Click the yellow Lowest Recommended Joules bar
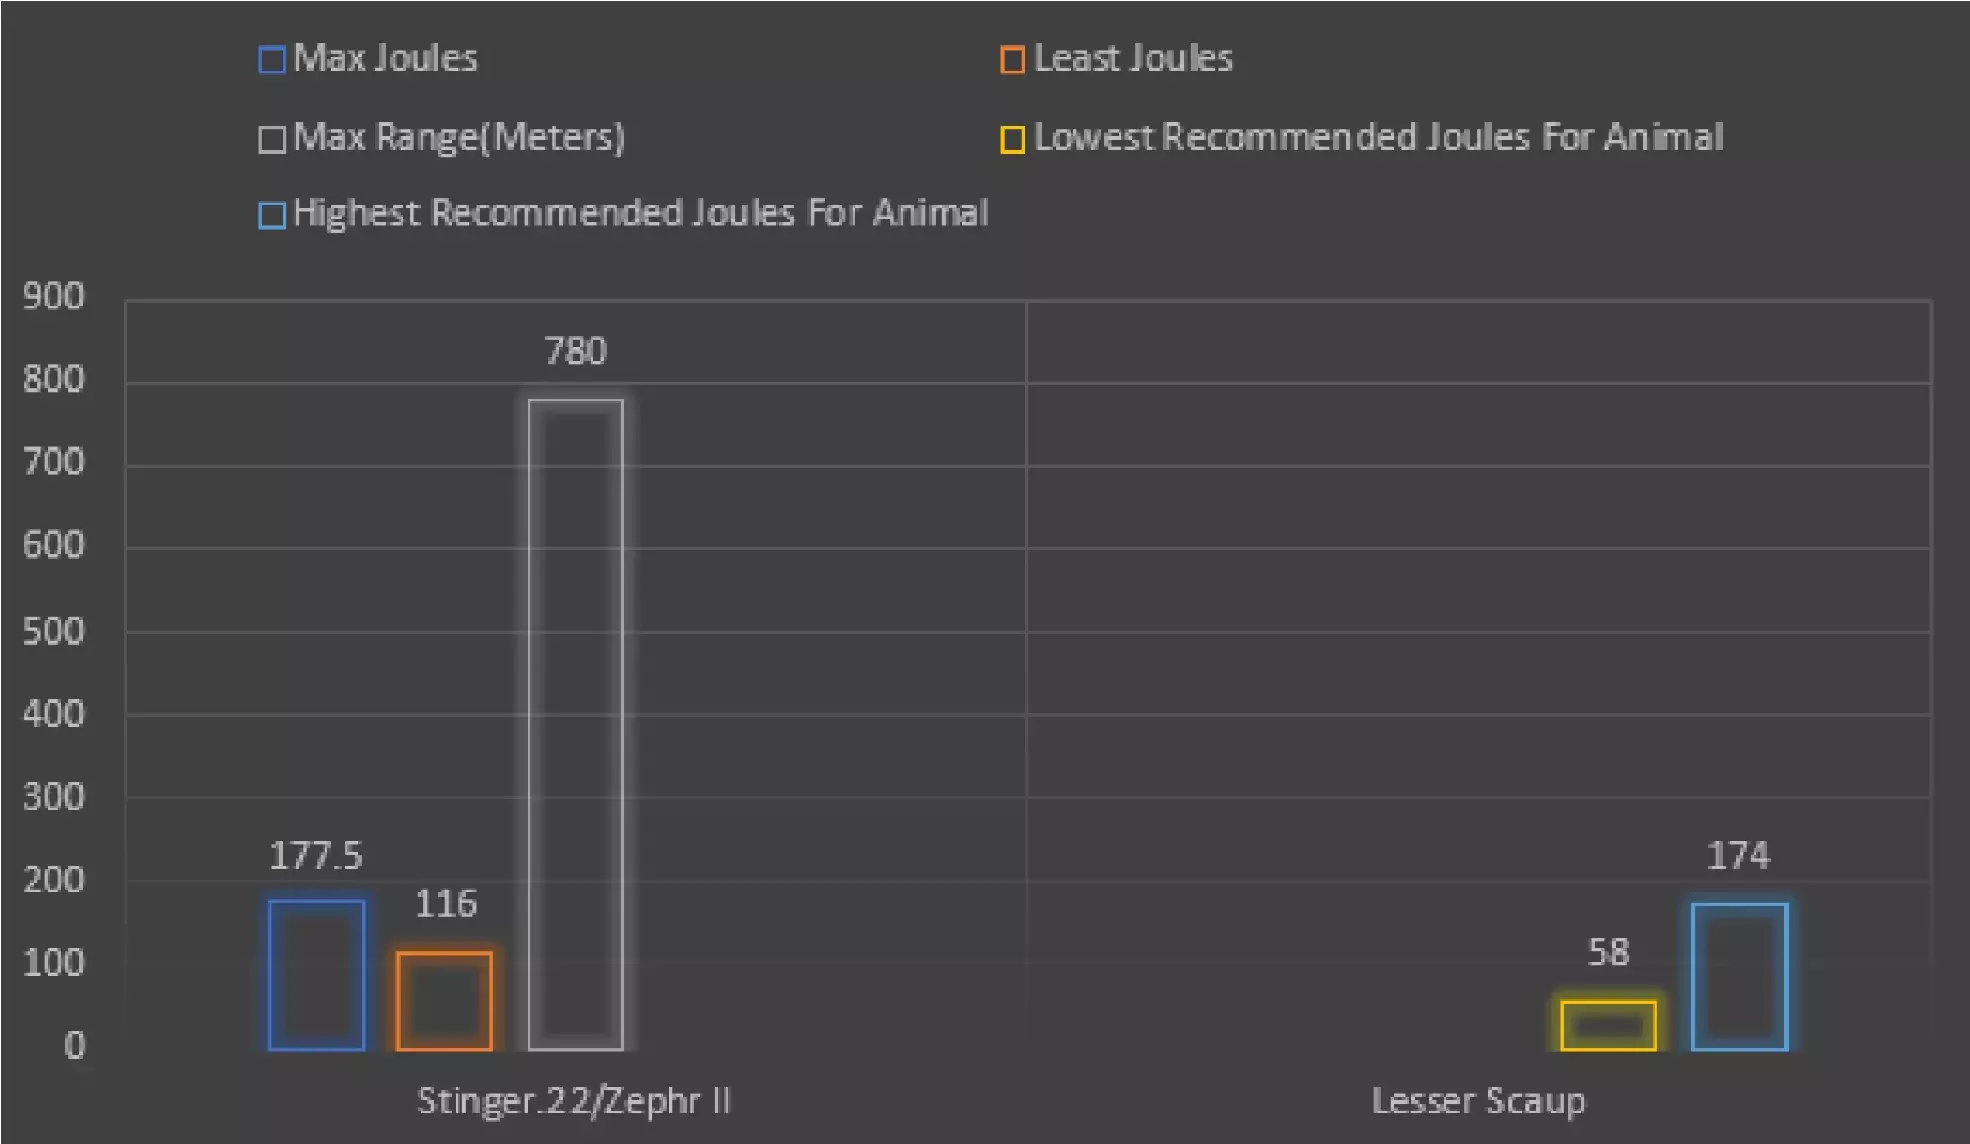1970x1144 pixels. pos(1608,1025)
